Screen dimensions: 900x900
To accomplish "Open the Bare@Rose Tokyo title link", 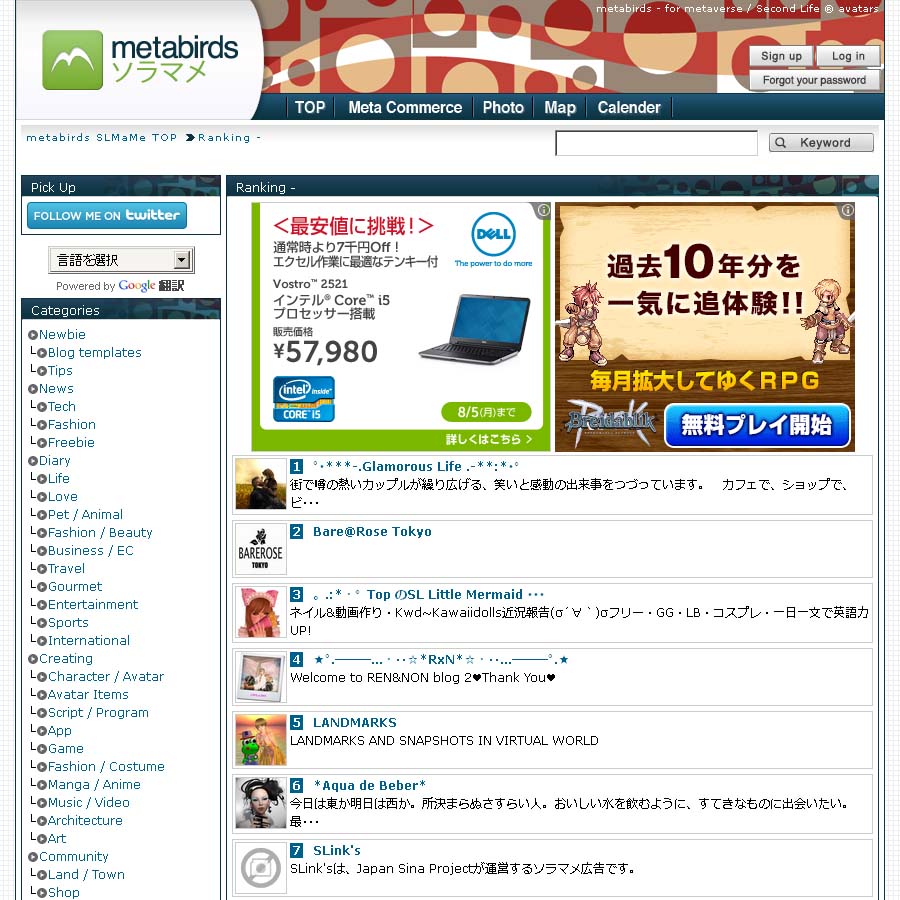I will [372, 532].
